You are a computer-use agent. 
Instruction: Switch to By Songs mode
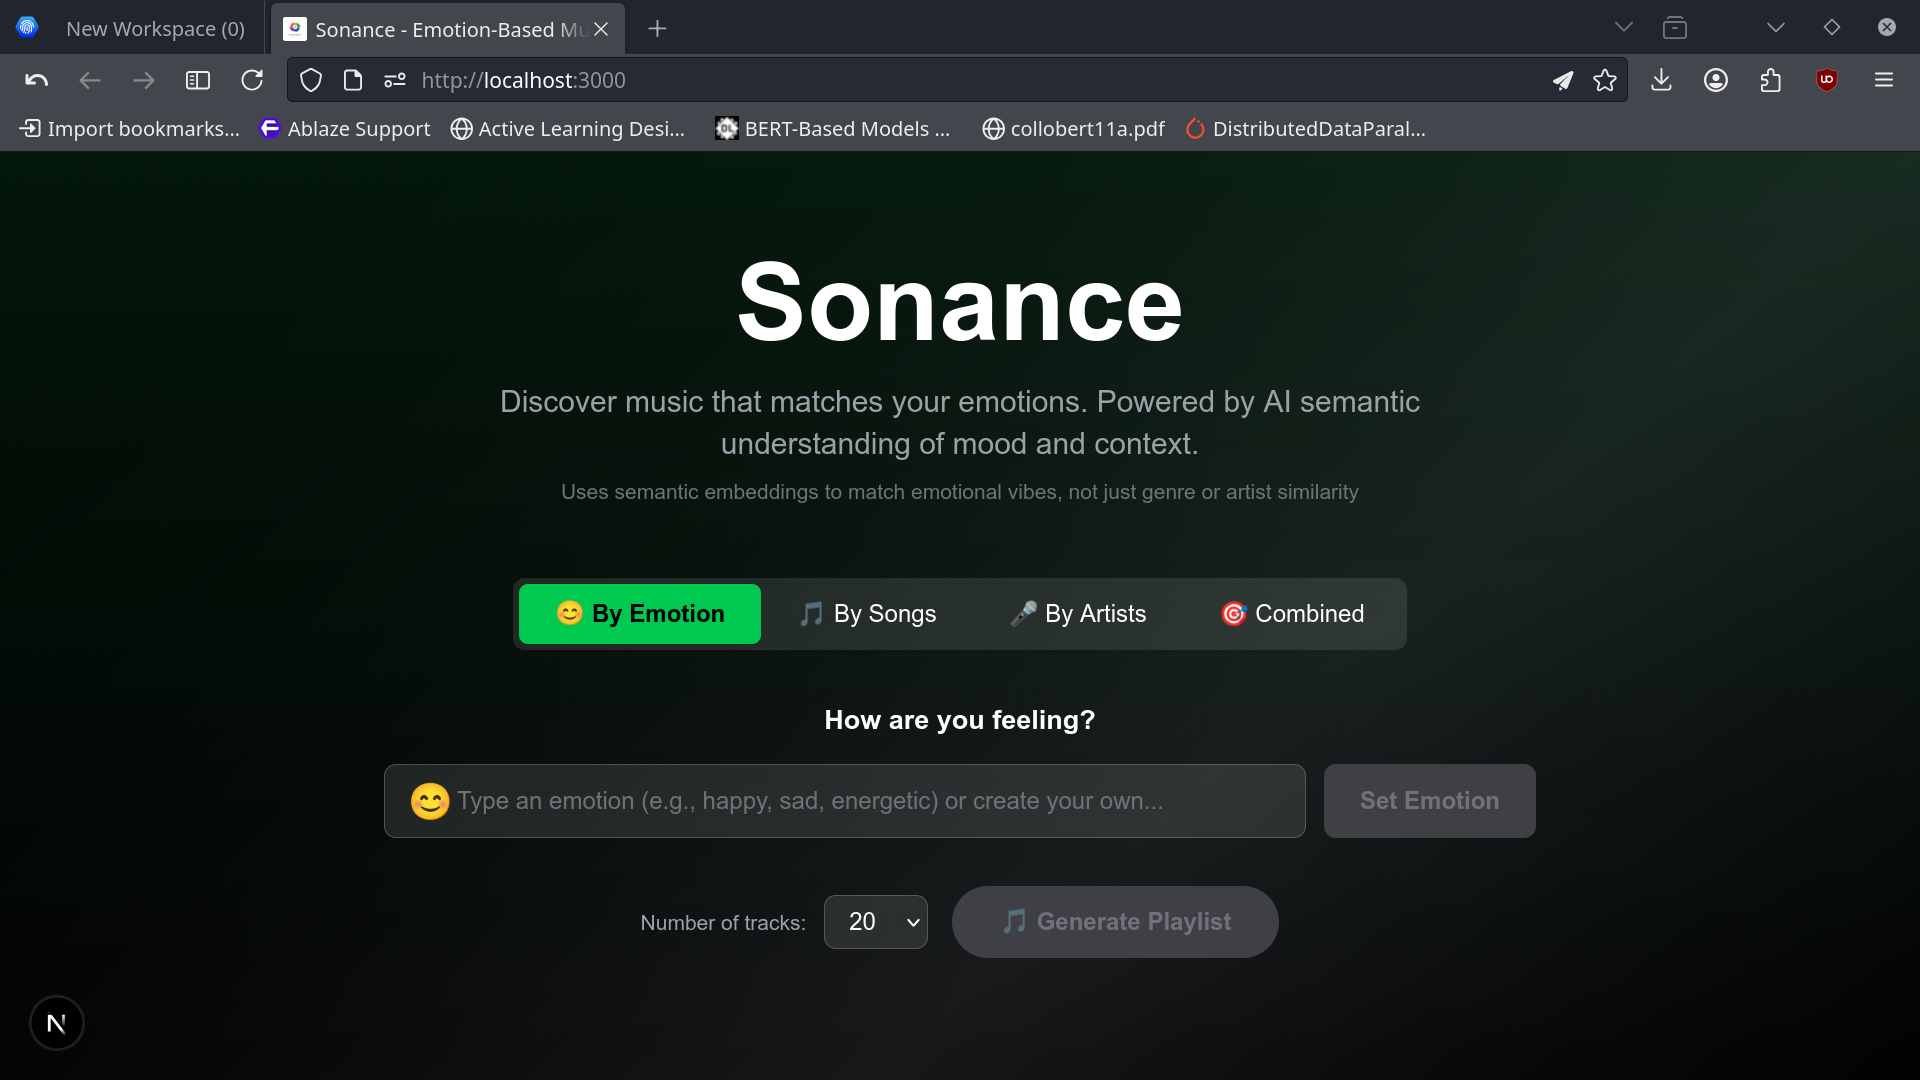coord(868,614)
